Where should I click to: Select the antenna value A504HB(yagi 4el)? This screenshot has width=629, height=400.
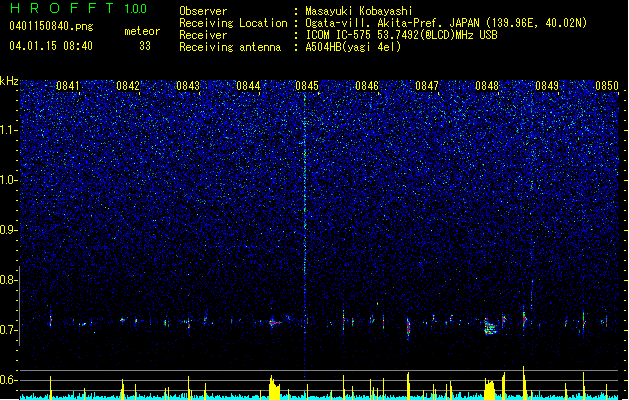coord(353,47)
